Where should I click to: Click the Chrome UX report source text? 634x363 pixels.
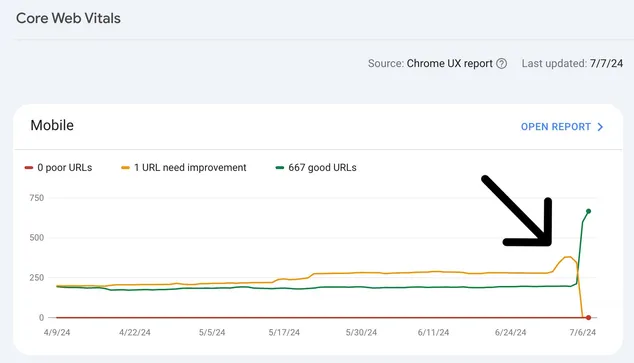tap(450, 64)
